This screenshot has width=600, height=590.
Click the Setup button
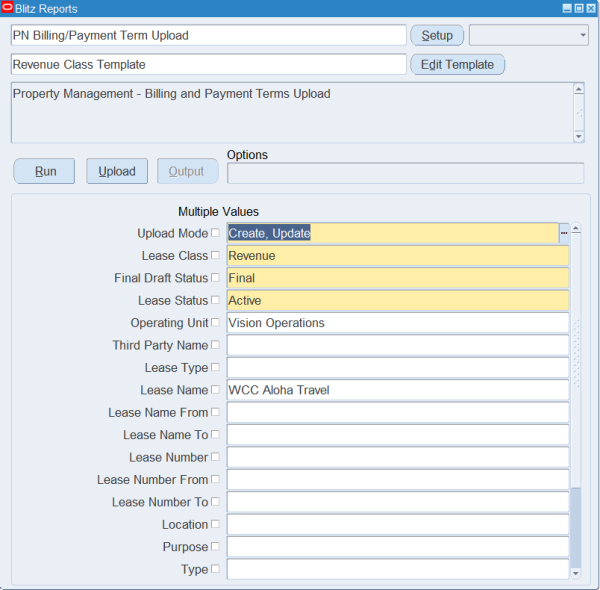click(437, 35)
